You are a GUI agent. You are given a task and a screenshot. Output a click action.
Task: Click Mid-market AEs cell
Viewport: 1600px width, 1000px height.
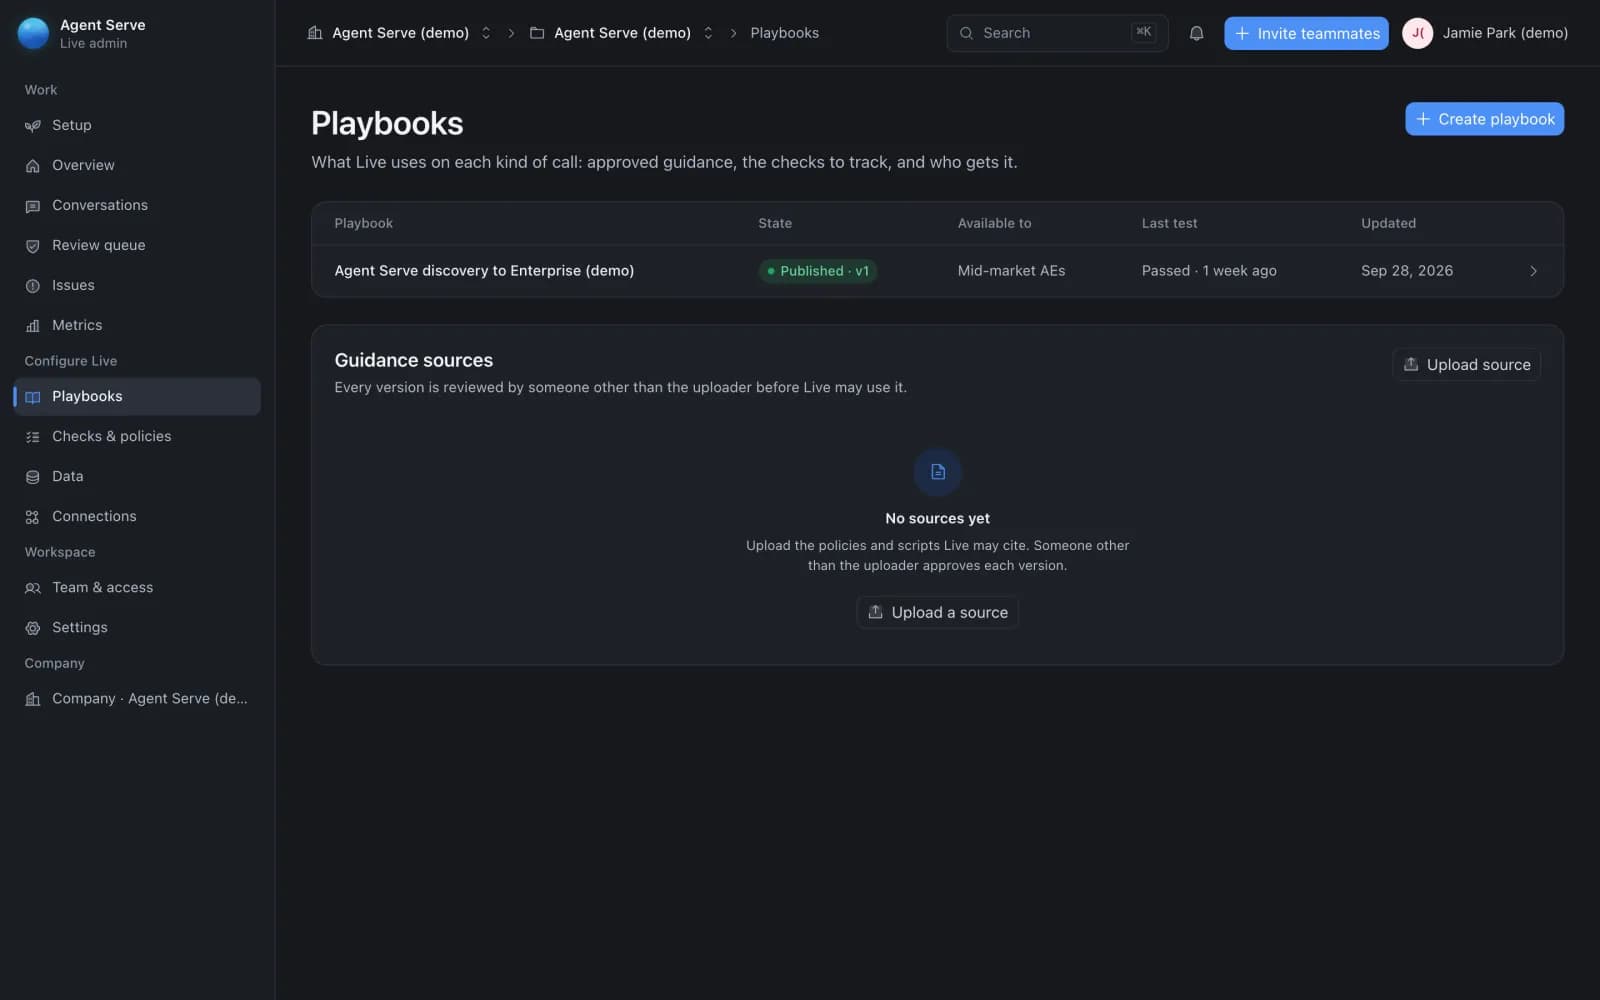(1011, 271)
